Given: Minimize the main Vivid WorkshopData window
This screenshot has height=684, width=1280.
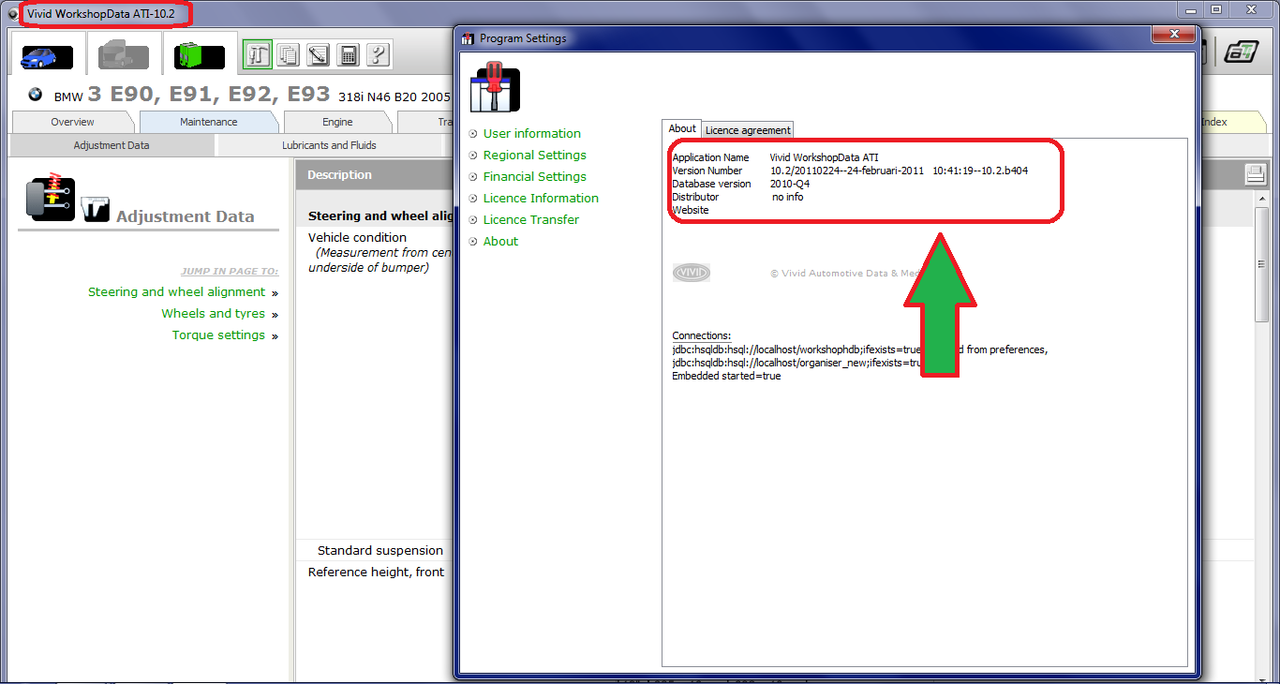Looking at the screenshot, I should click(1191, 9).
